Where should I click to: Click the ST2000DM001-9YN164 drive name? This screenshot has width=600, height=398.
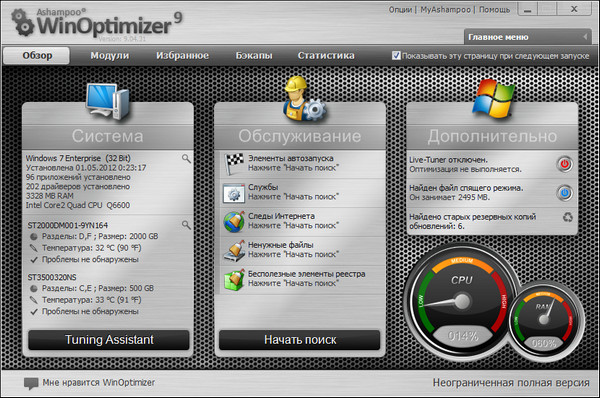coord(68,225)
